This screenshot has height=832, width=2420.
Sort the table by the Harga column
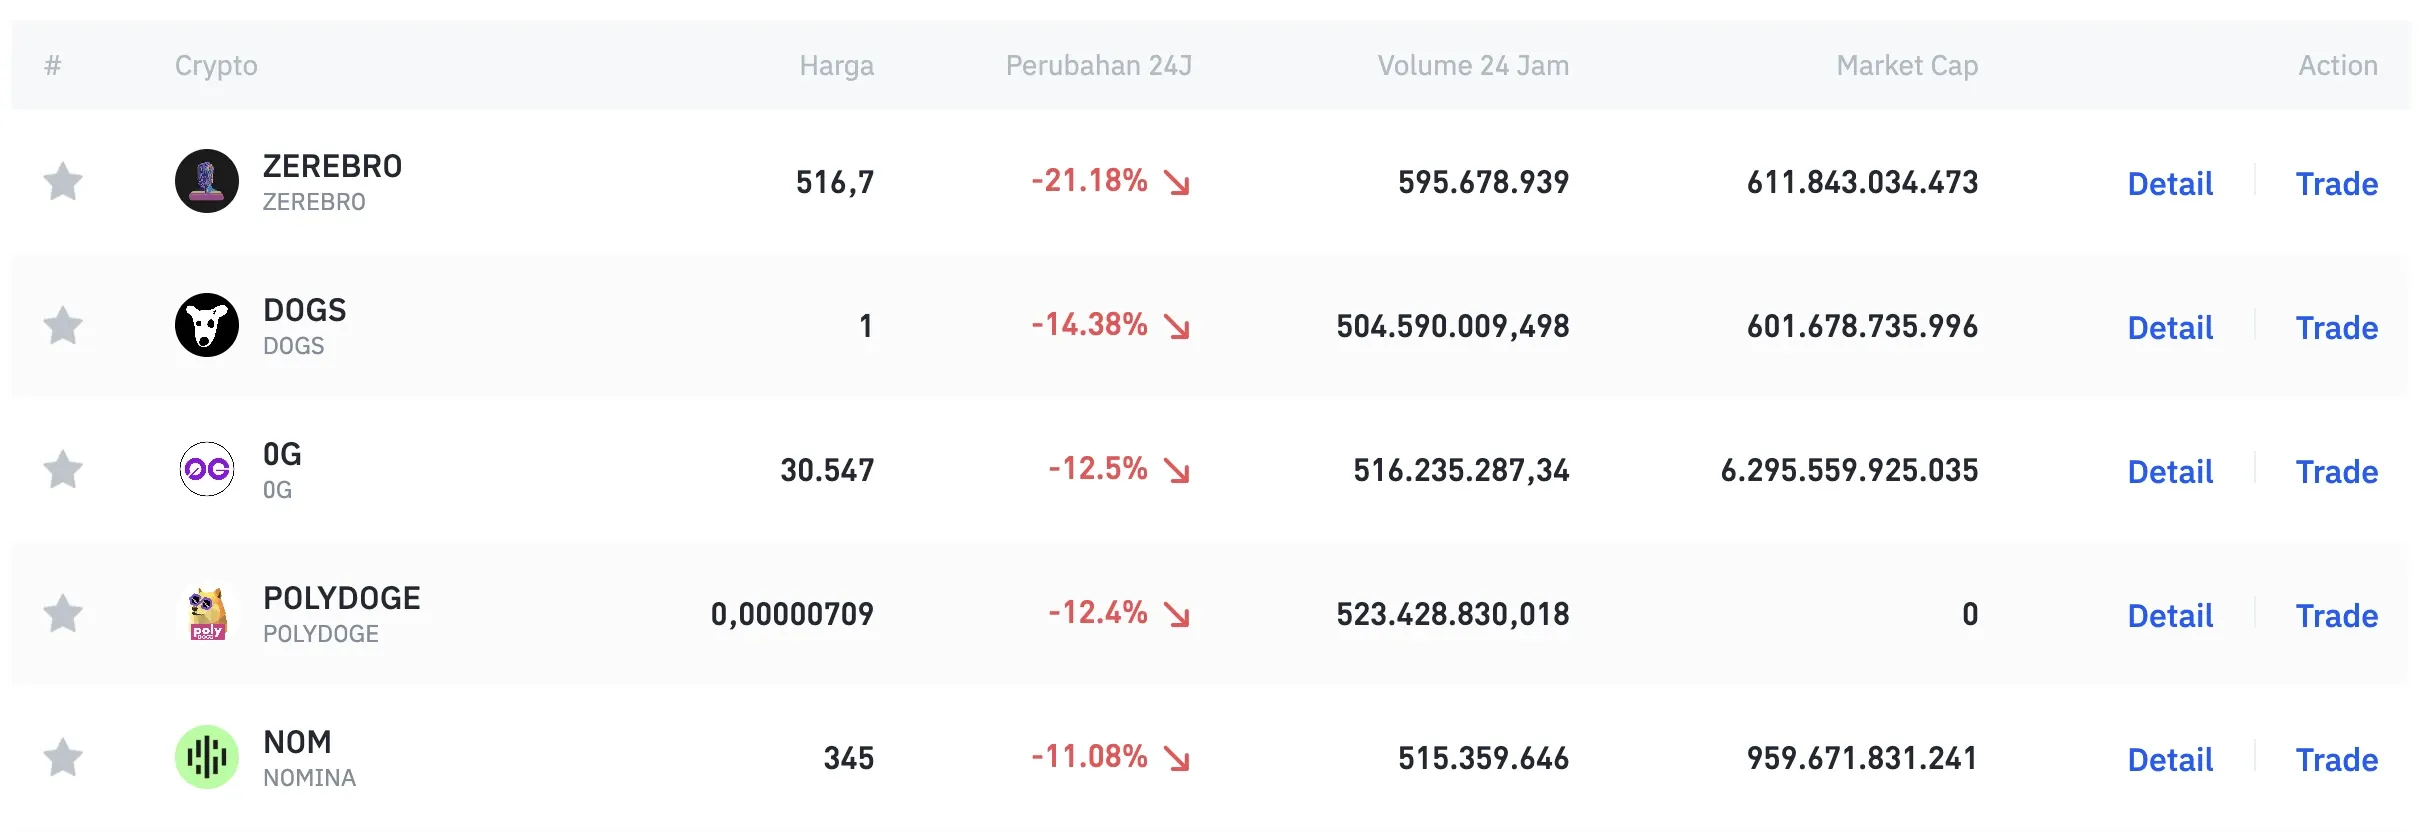click(837, 65)
